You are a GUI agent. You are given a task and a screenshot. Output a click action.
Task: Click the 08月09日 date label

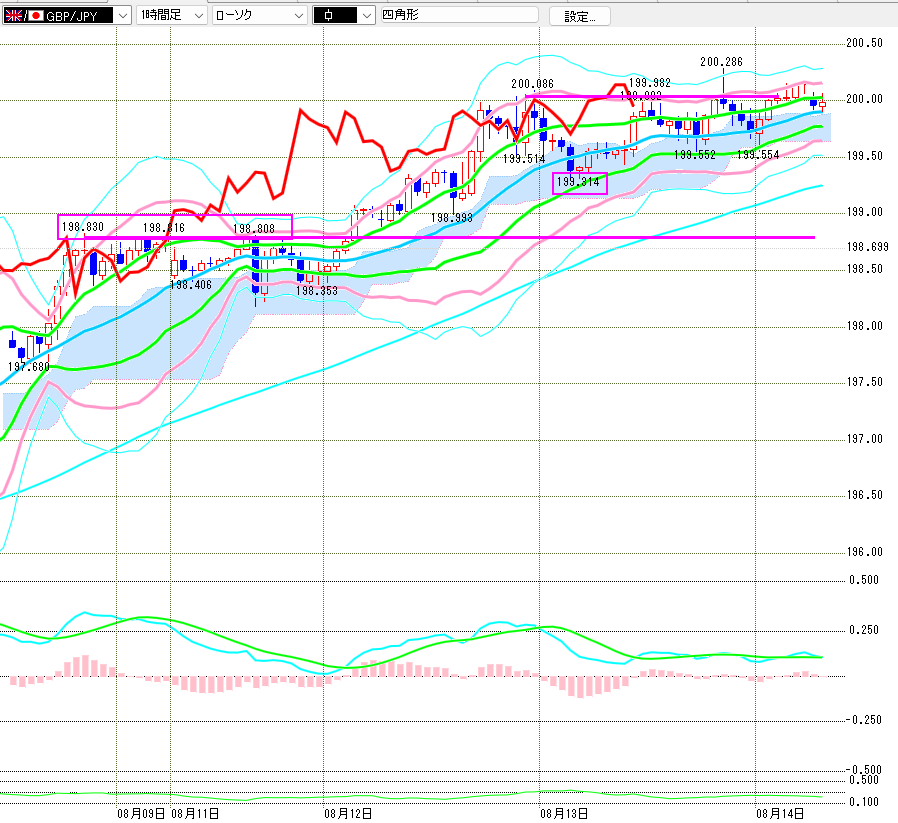tap(141, 813)
